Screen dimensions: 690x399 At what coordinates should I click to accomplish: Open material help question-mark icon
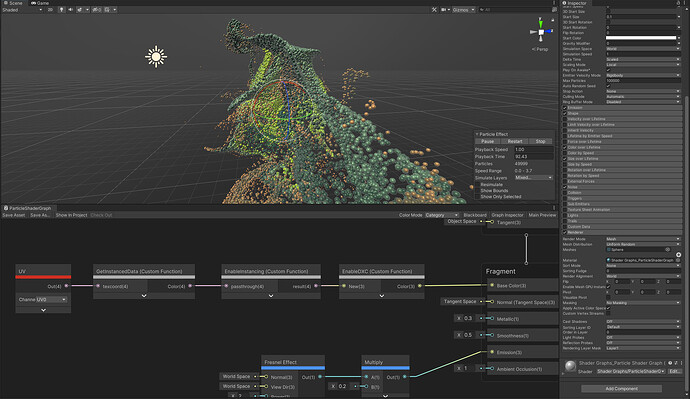click(670, 363)
